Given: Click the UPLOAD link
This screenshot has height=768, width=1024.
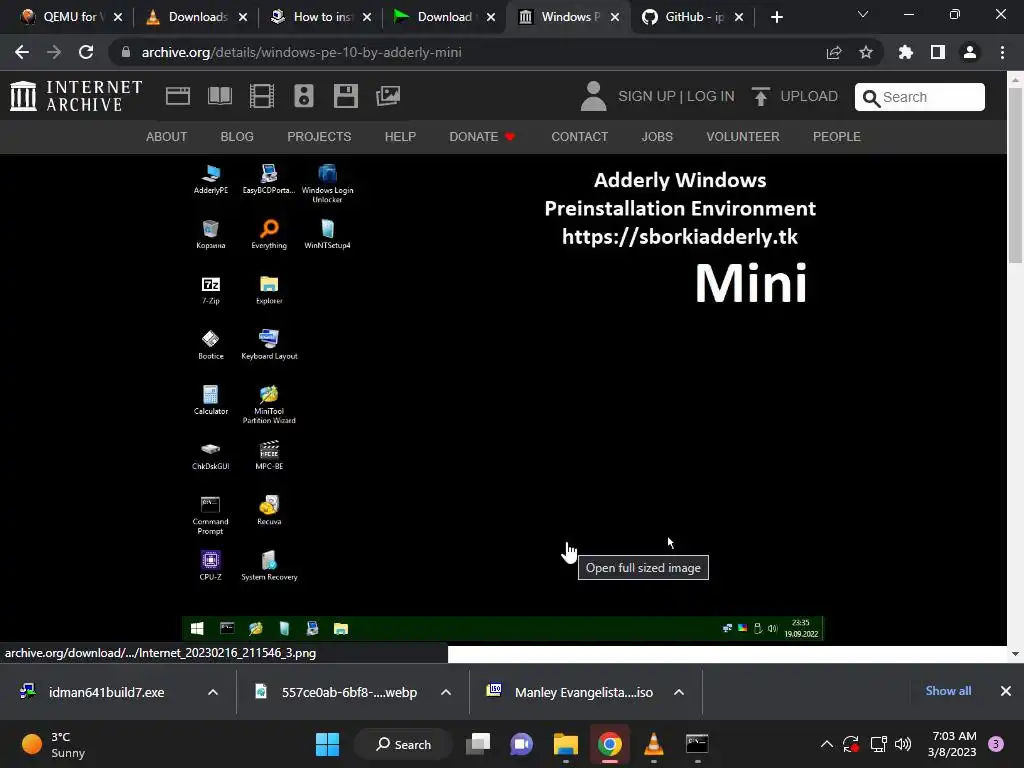Looking at the screenshot, I should [x=809, y=96].
